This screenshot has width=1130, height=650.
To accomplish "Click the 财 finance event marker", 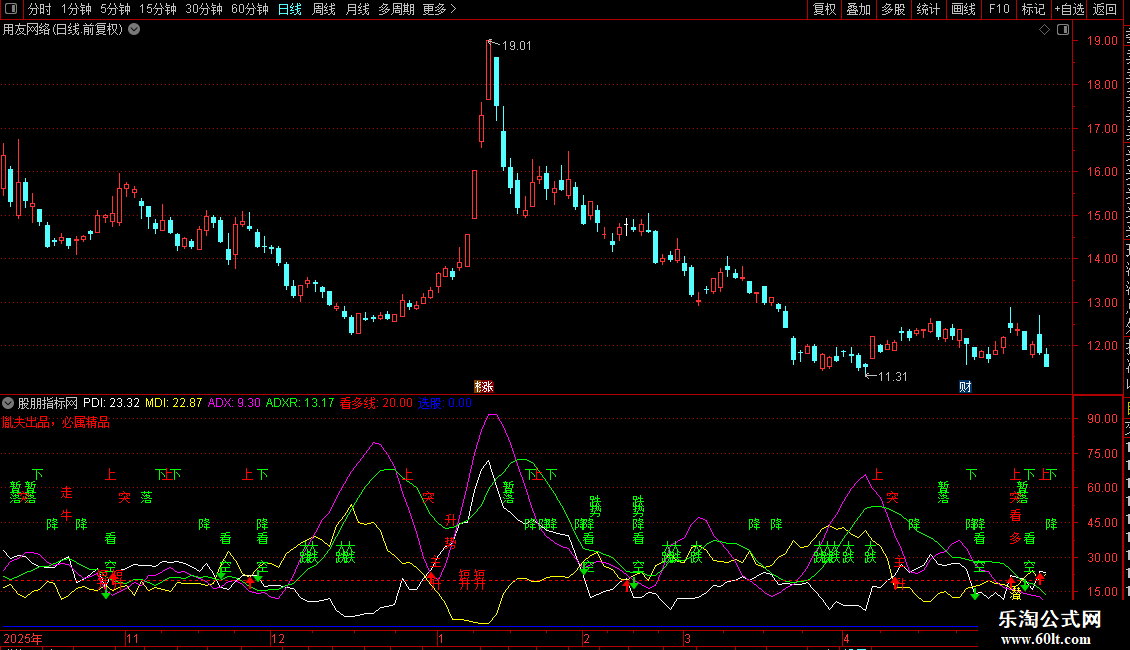I will (966, 387).
